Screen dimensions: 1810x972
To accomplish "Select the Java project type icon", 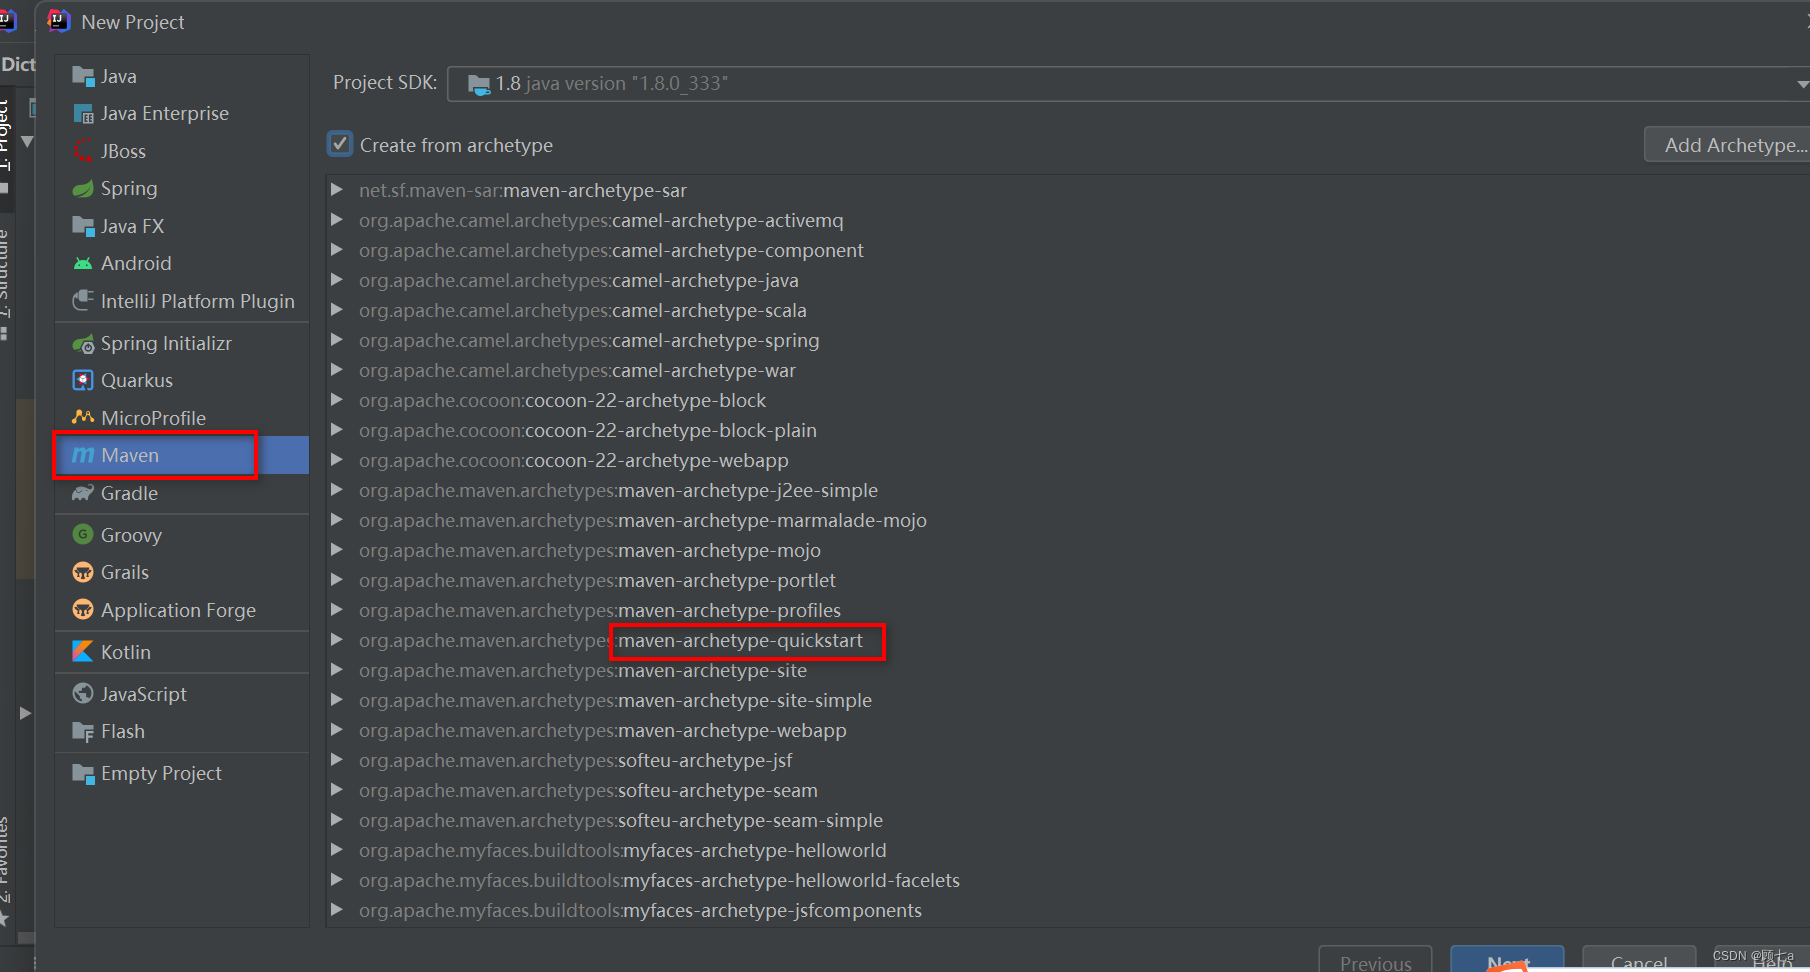I will [83, 76].
